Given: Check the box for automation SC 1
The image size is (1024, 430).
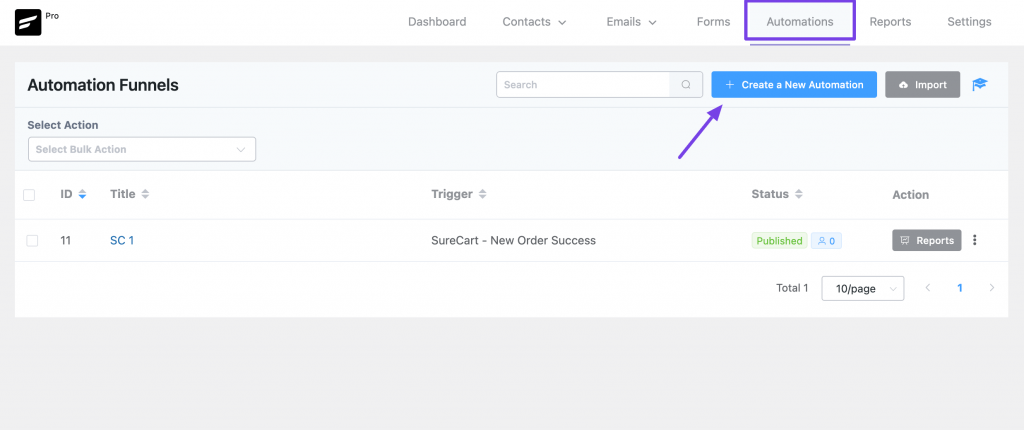Looking at the screenshot, I should [32, 241].
